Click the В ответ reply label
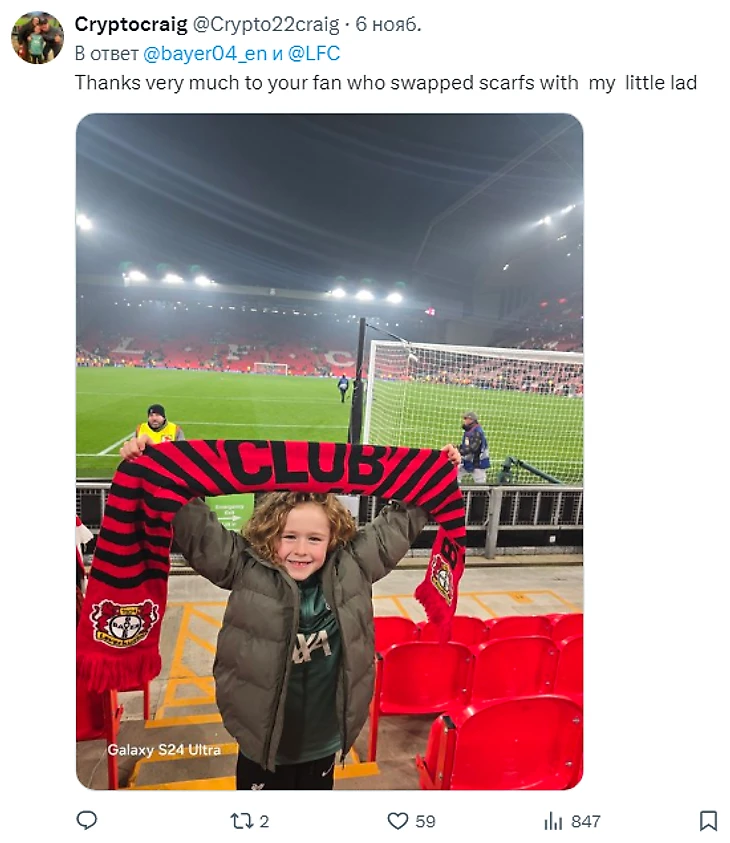This screenshot has height=843, width=730. point(106,53)
